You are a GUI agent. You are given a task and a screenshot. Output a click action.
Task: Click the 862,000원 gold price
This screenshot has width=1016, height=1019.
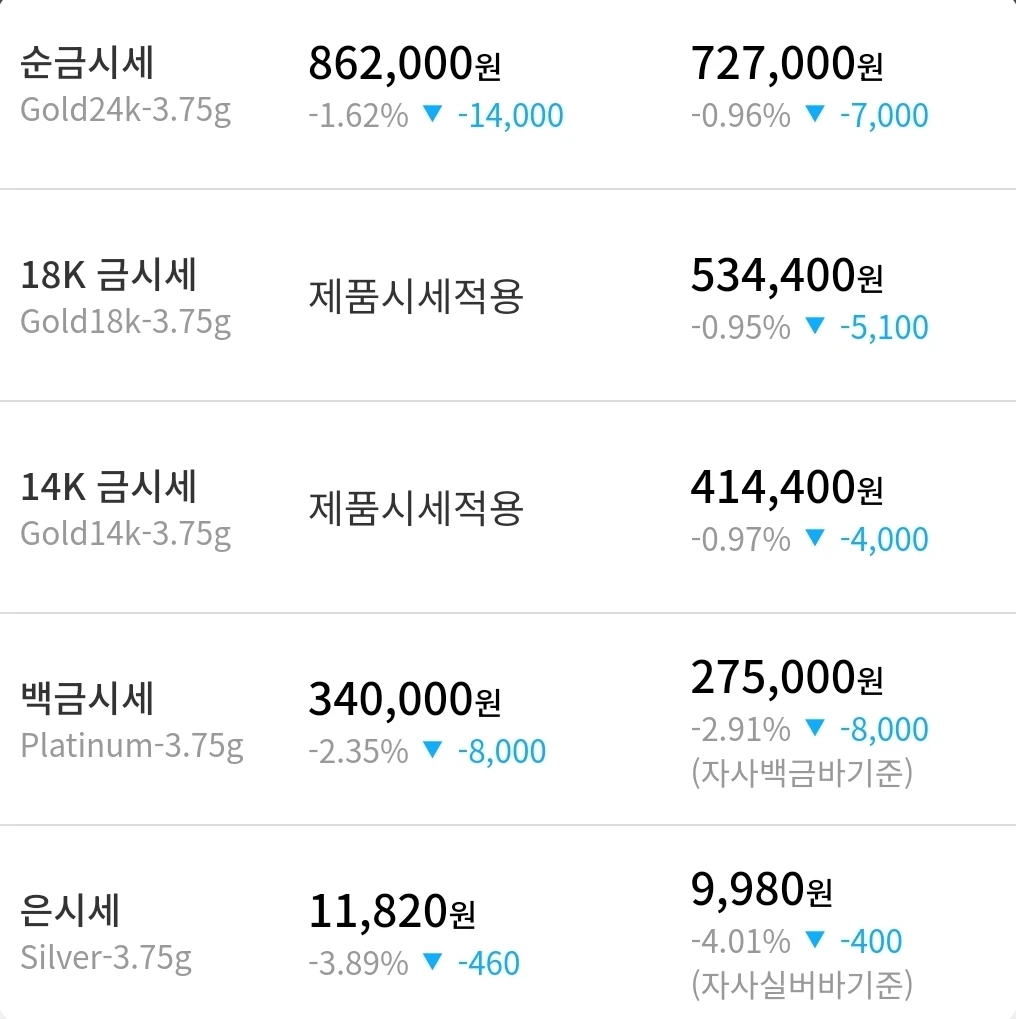coord(404,64)
